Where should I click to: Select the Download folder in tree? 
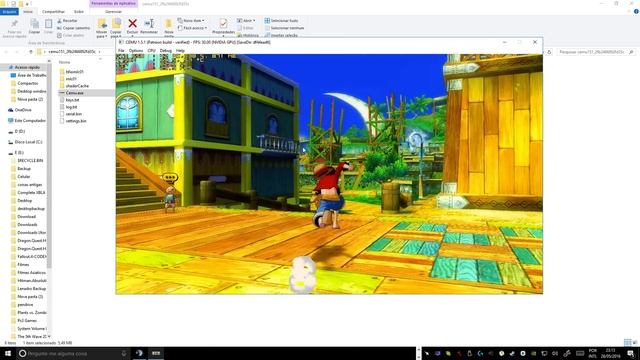(x=24, y=216)
